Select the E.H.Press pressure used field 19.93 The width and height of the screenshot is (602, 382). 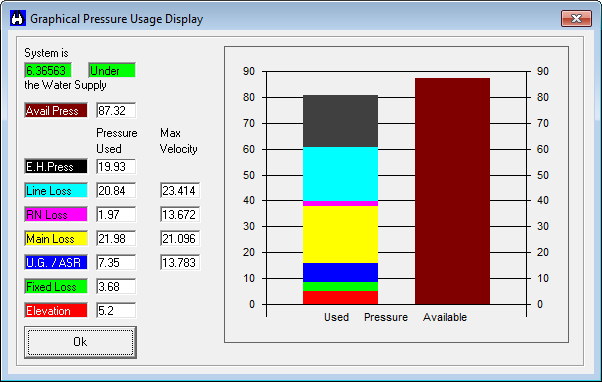(x=116, y=167)
